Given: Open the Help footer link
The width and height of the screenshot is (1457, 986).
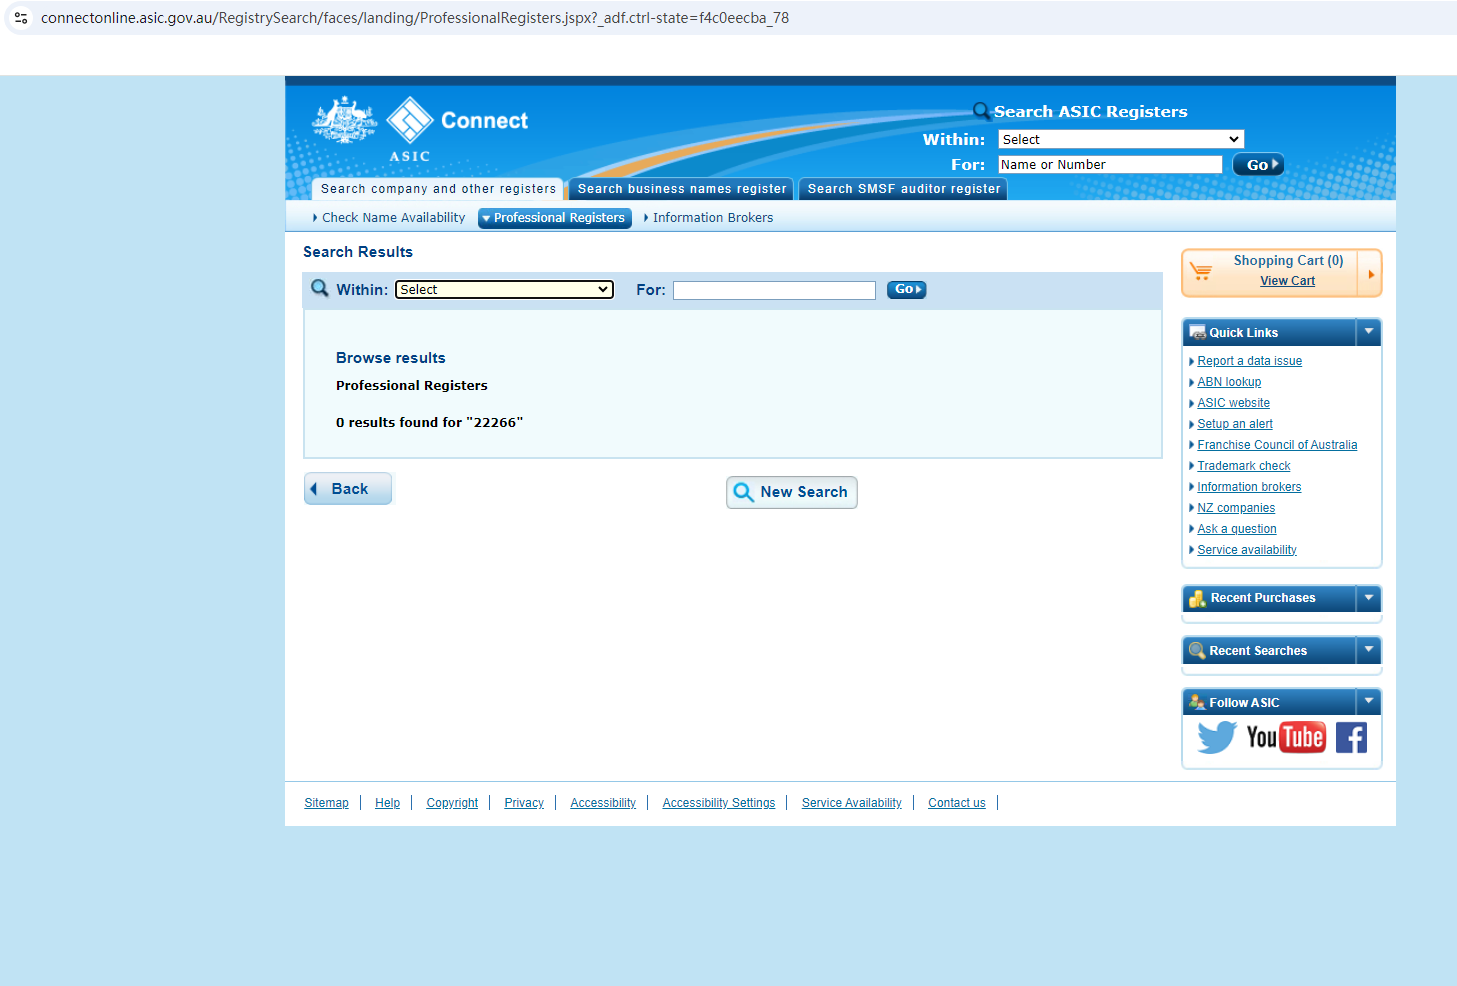Looking at the screenshot, I should click(388, 803).
